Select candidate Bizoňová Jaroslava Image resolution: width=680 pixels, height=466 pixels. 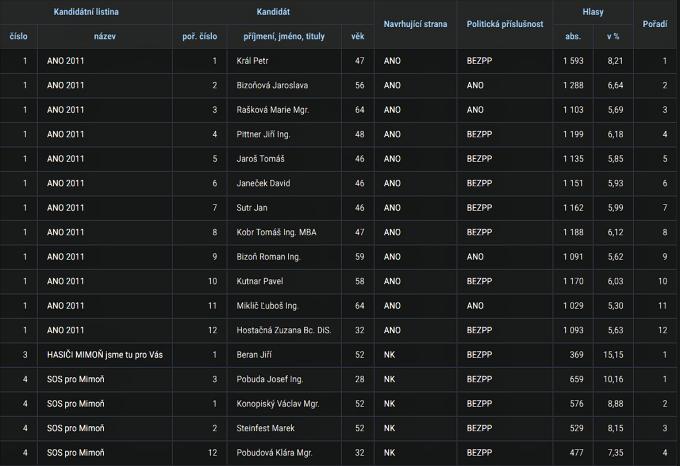pyautogui.click(x=272, y=85)
